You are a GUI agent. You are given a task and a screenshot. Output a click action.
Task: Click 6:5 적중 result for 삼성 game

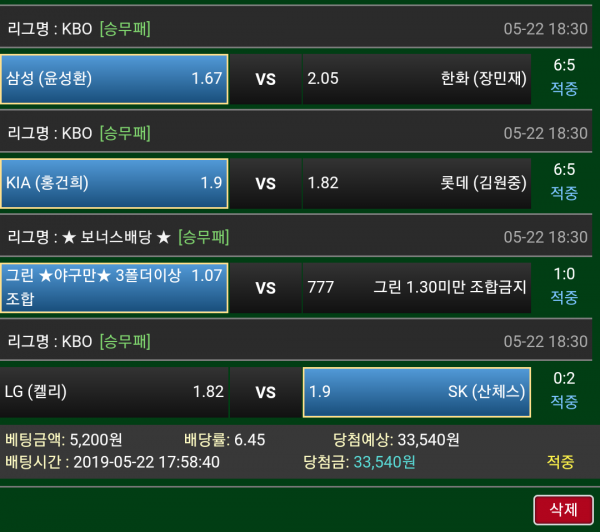pyautogui.click(x=564, y=77)
